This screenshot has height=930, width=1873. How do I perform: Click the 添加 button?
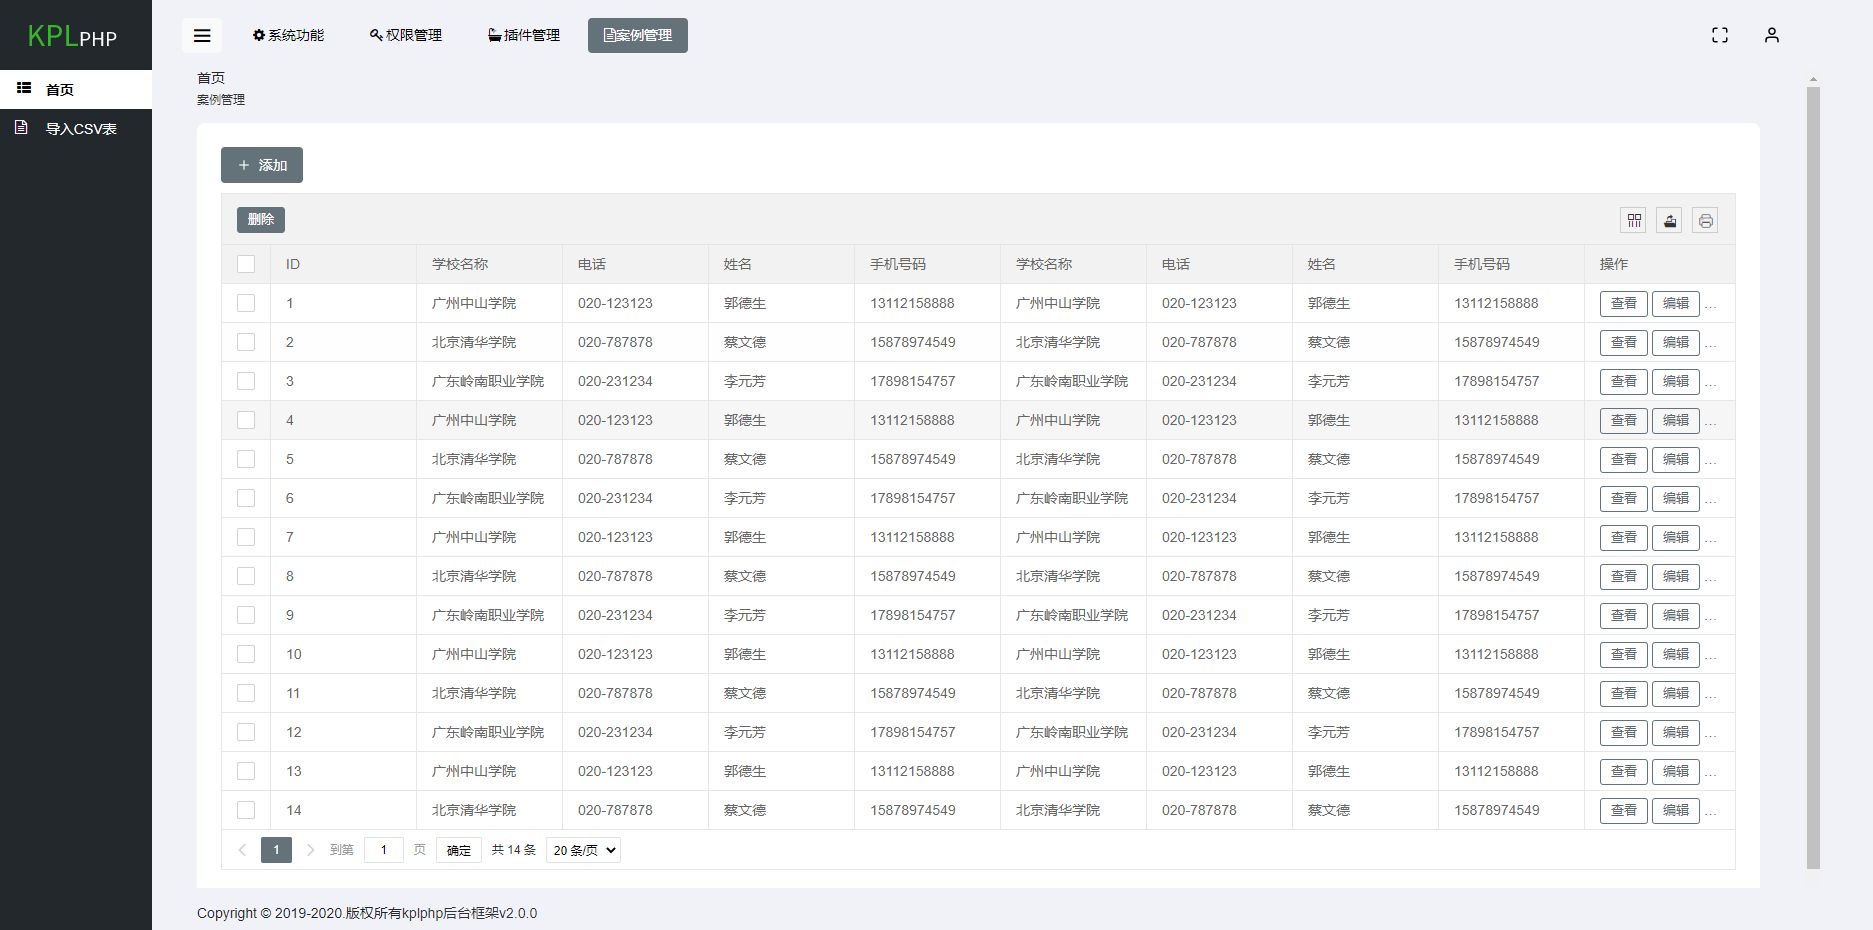click(x=262, y=165)
